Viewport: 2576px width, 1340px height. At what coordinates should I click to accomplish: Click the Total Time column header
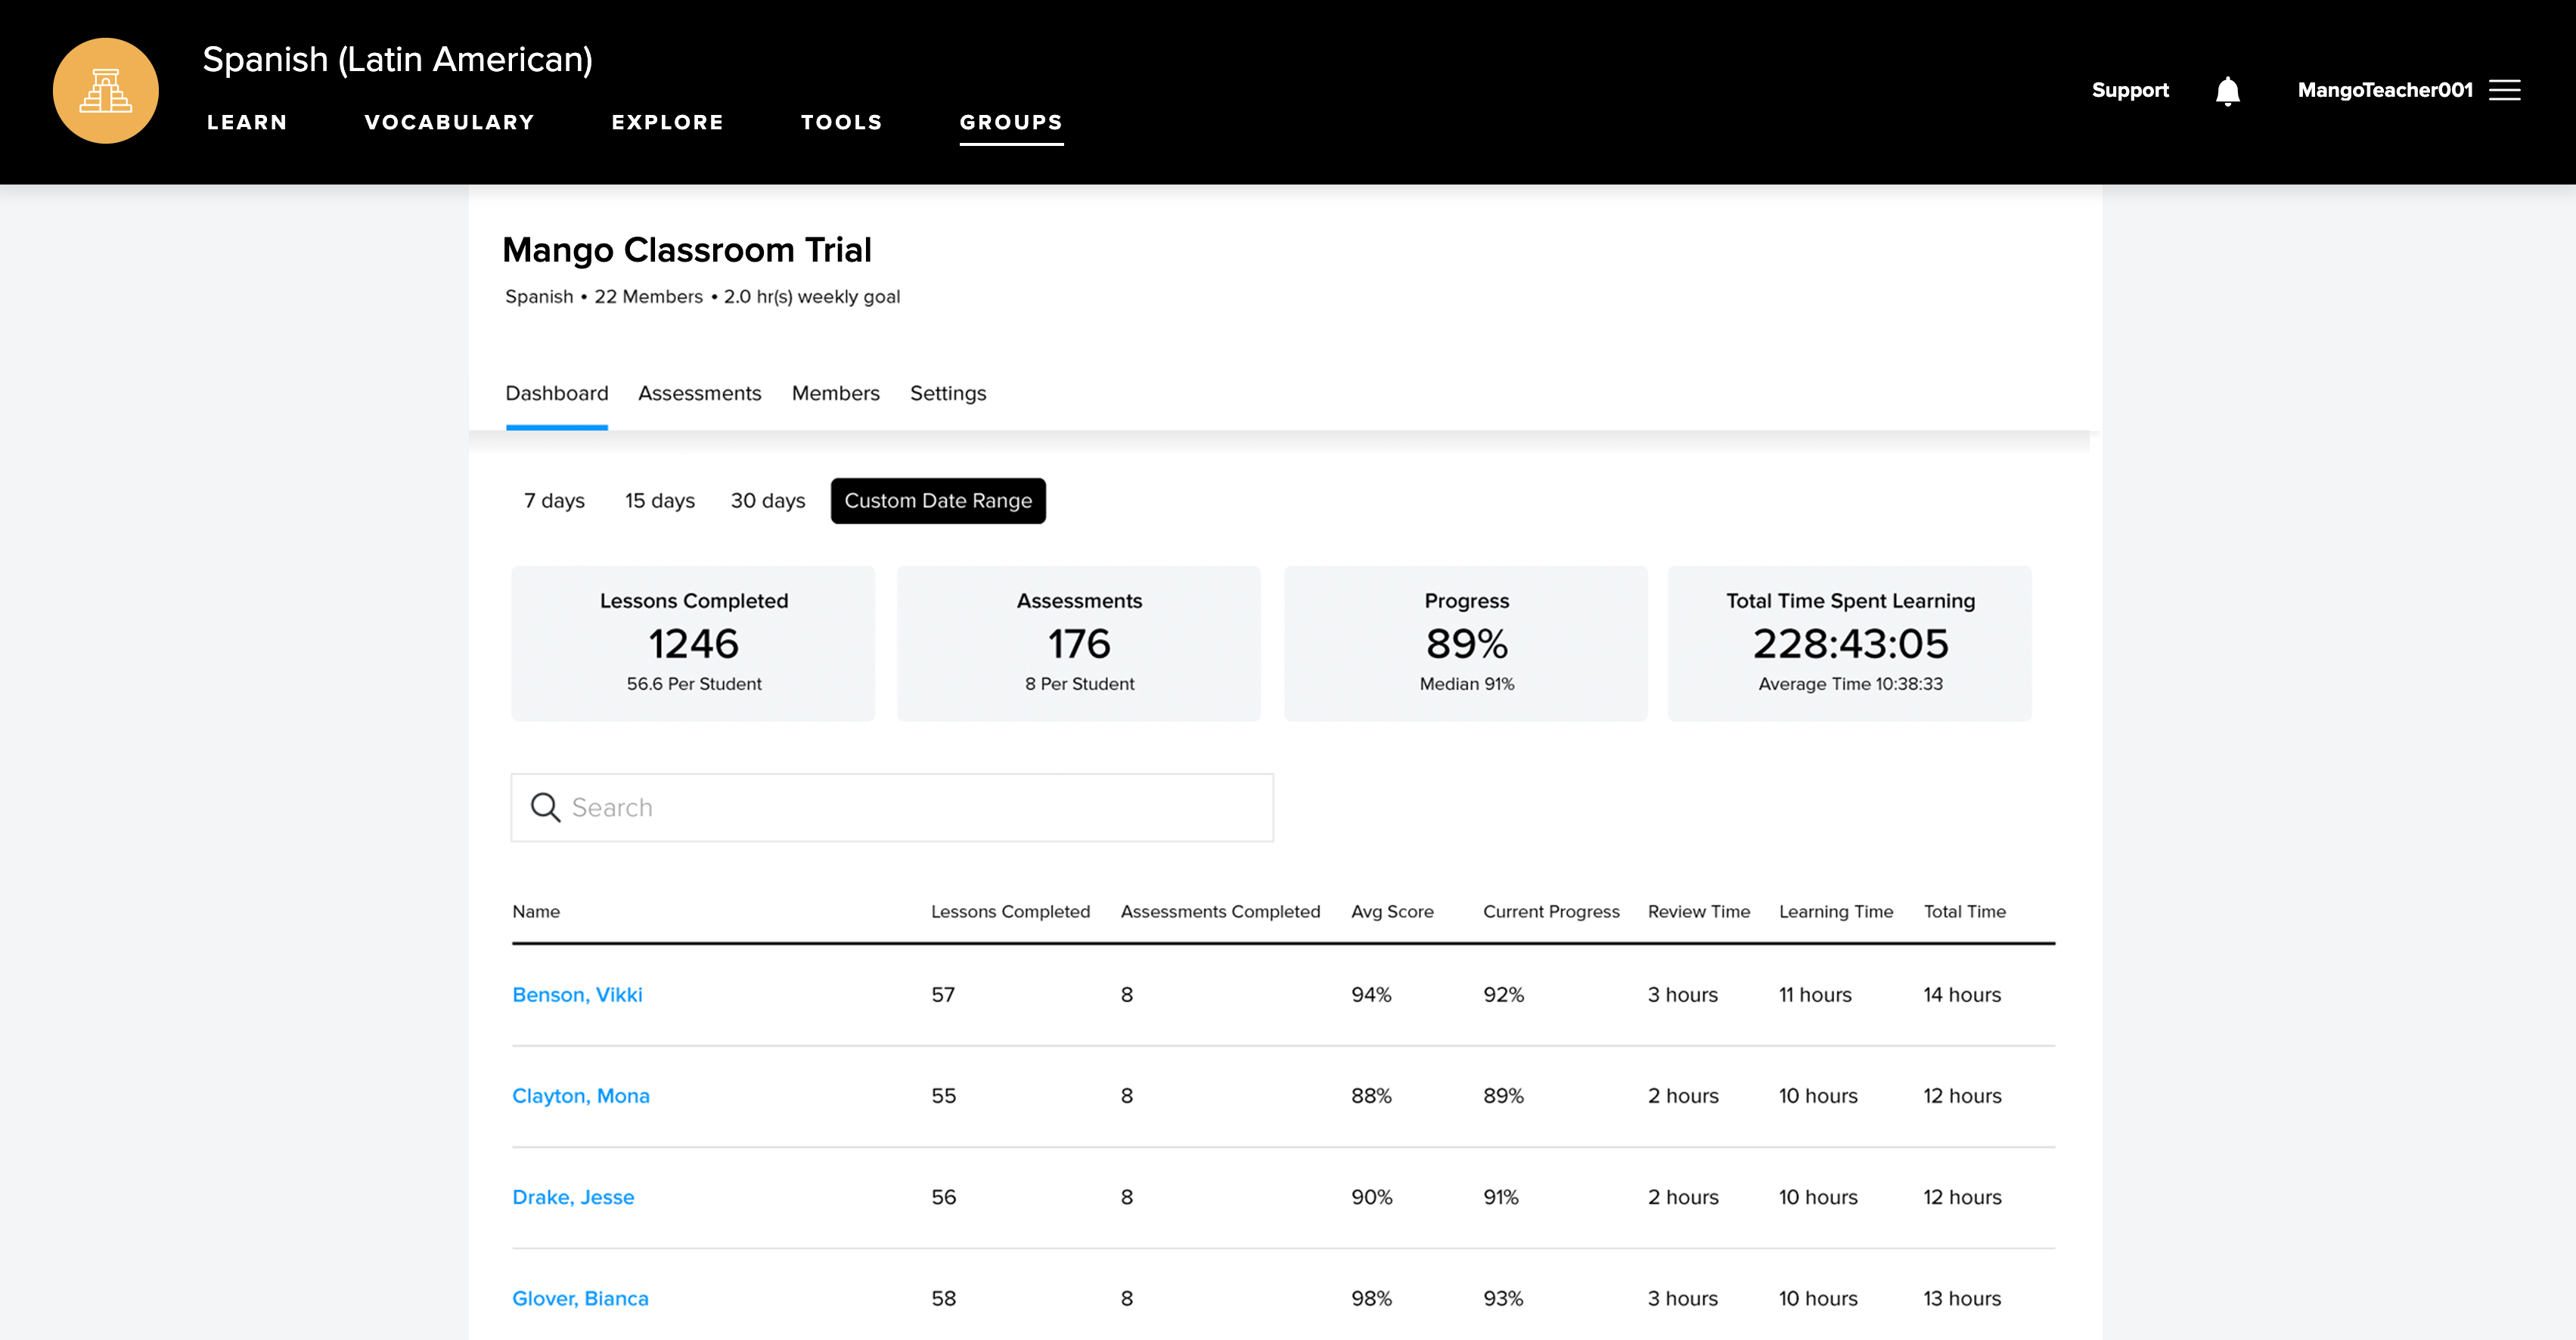click(1964, 911)
